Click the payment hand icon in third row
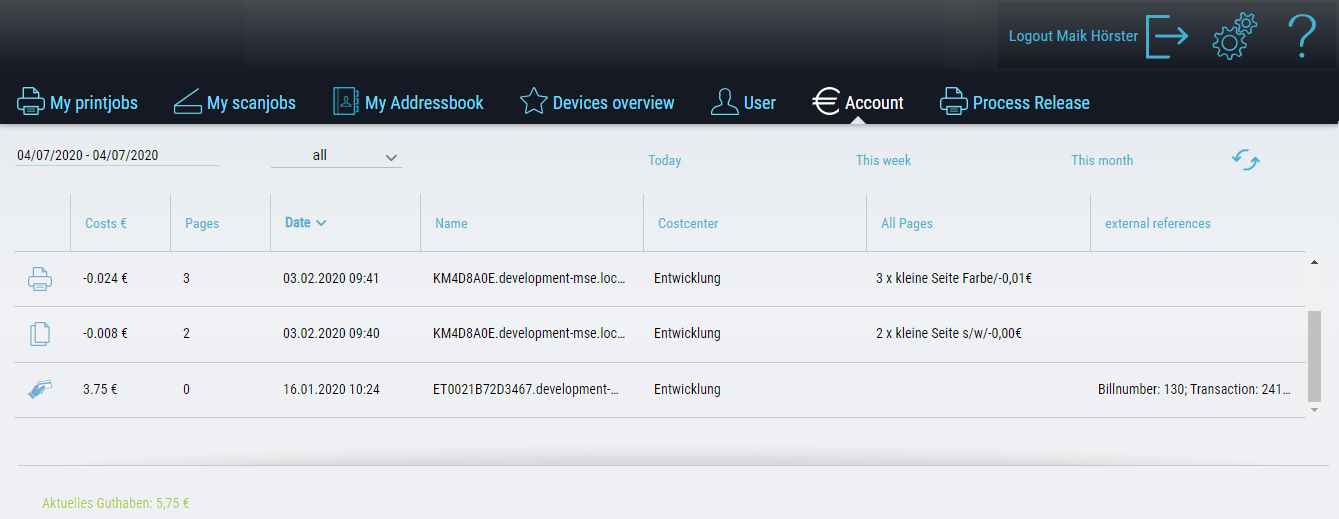This screenshot has width=1339, height=519. pyautogui.click(x=40, y=390)
